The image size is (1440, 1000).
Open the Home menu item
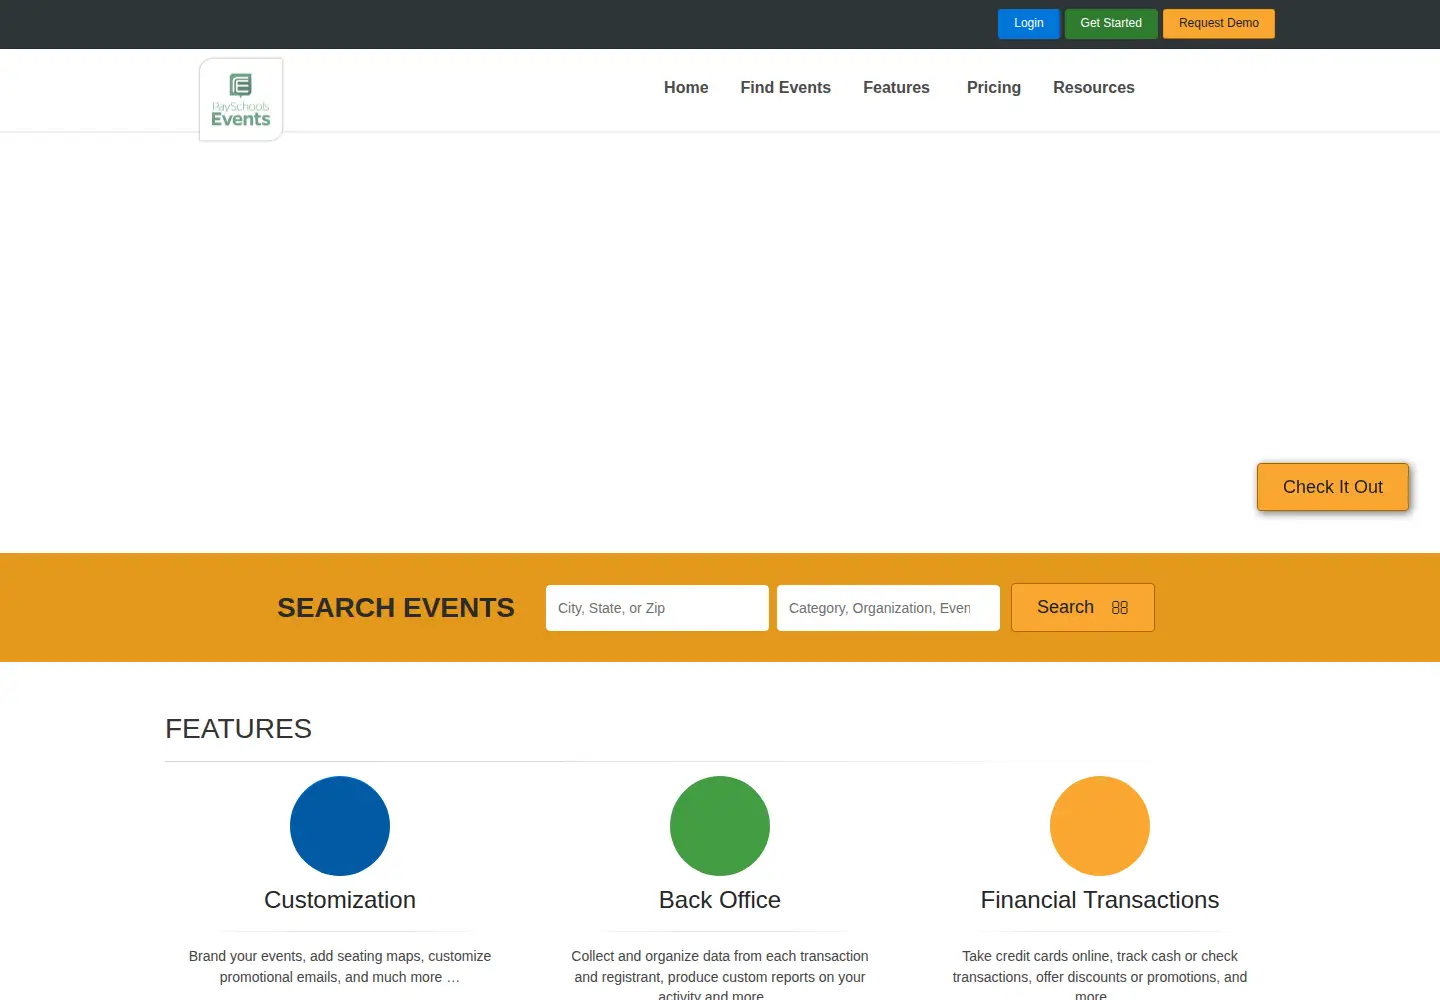click(x=686, y=88)
